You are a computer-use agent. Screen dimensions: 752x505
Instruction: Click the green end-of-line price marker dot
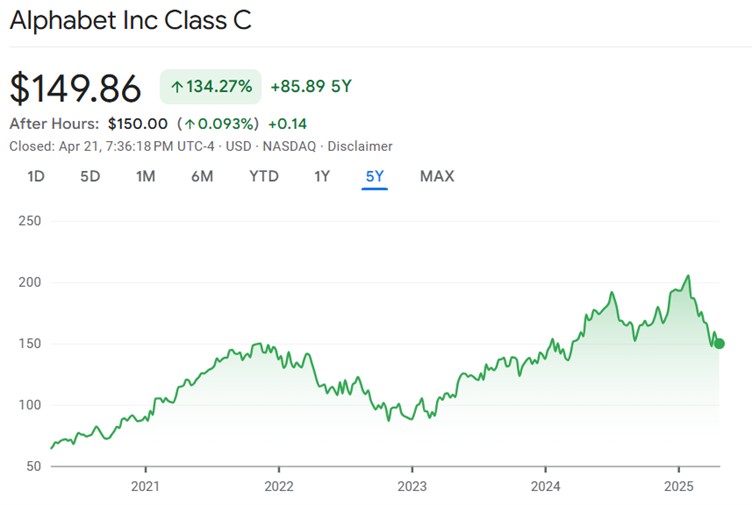coord(719,343)
